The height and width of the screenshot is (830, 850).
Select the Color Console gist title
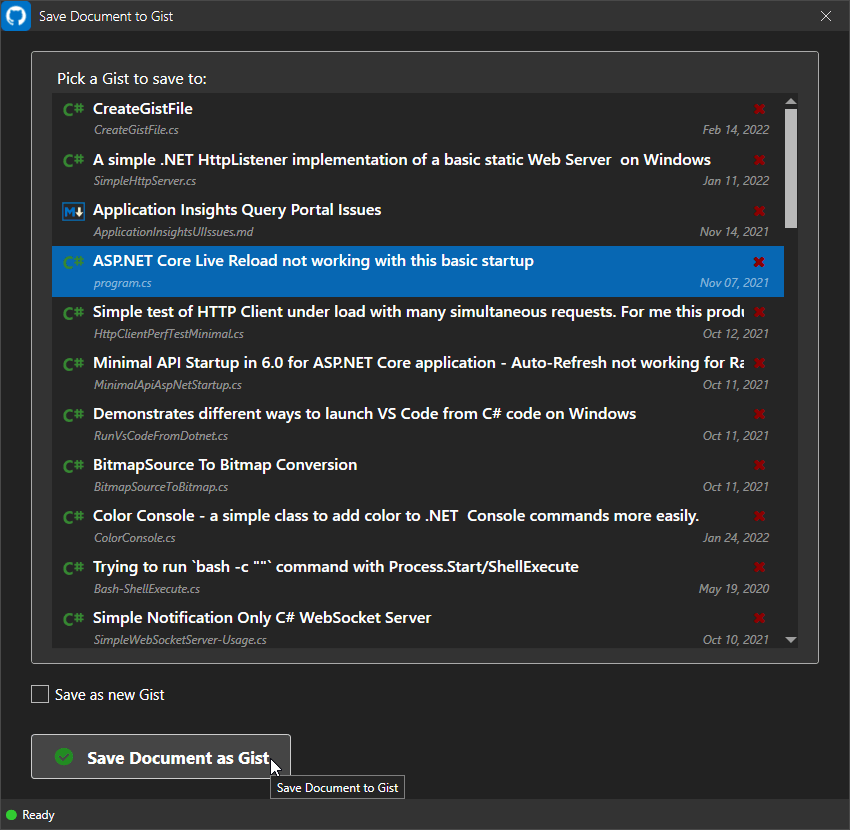(396, 516)
